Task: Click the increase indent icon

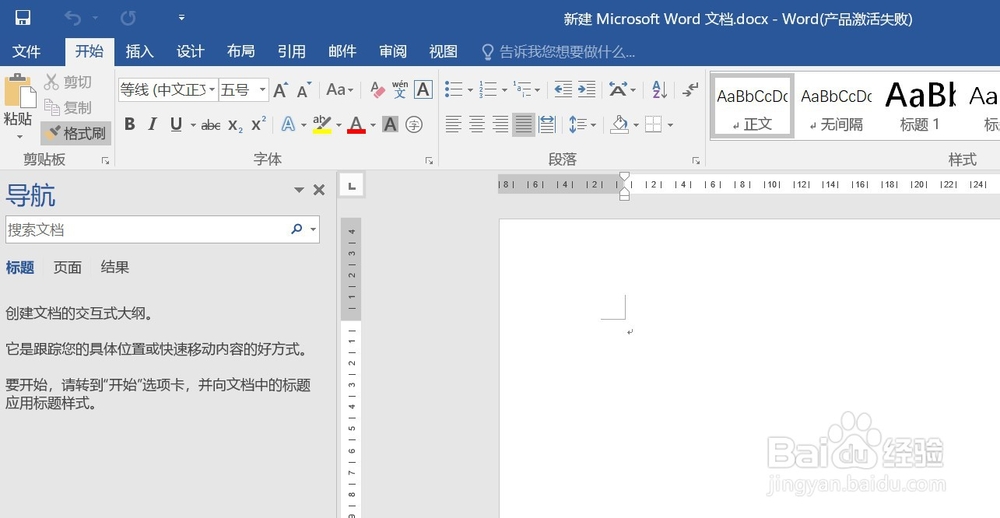Action: 587,89
